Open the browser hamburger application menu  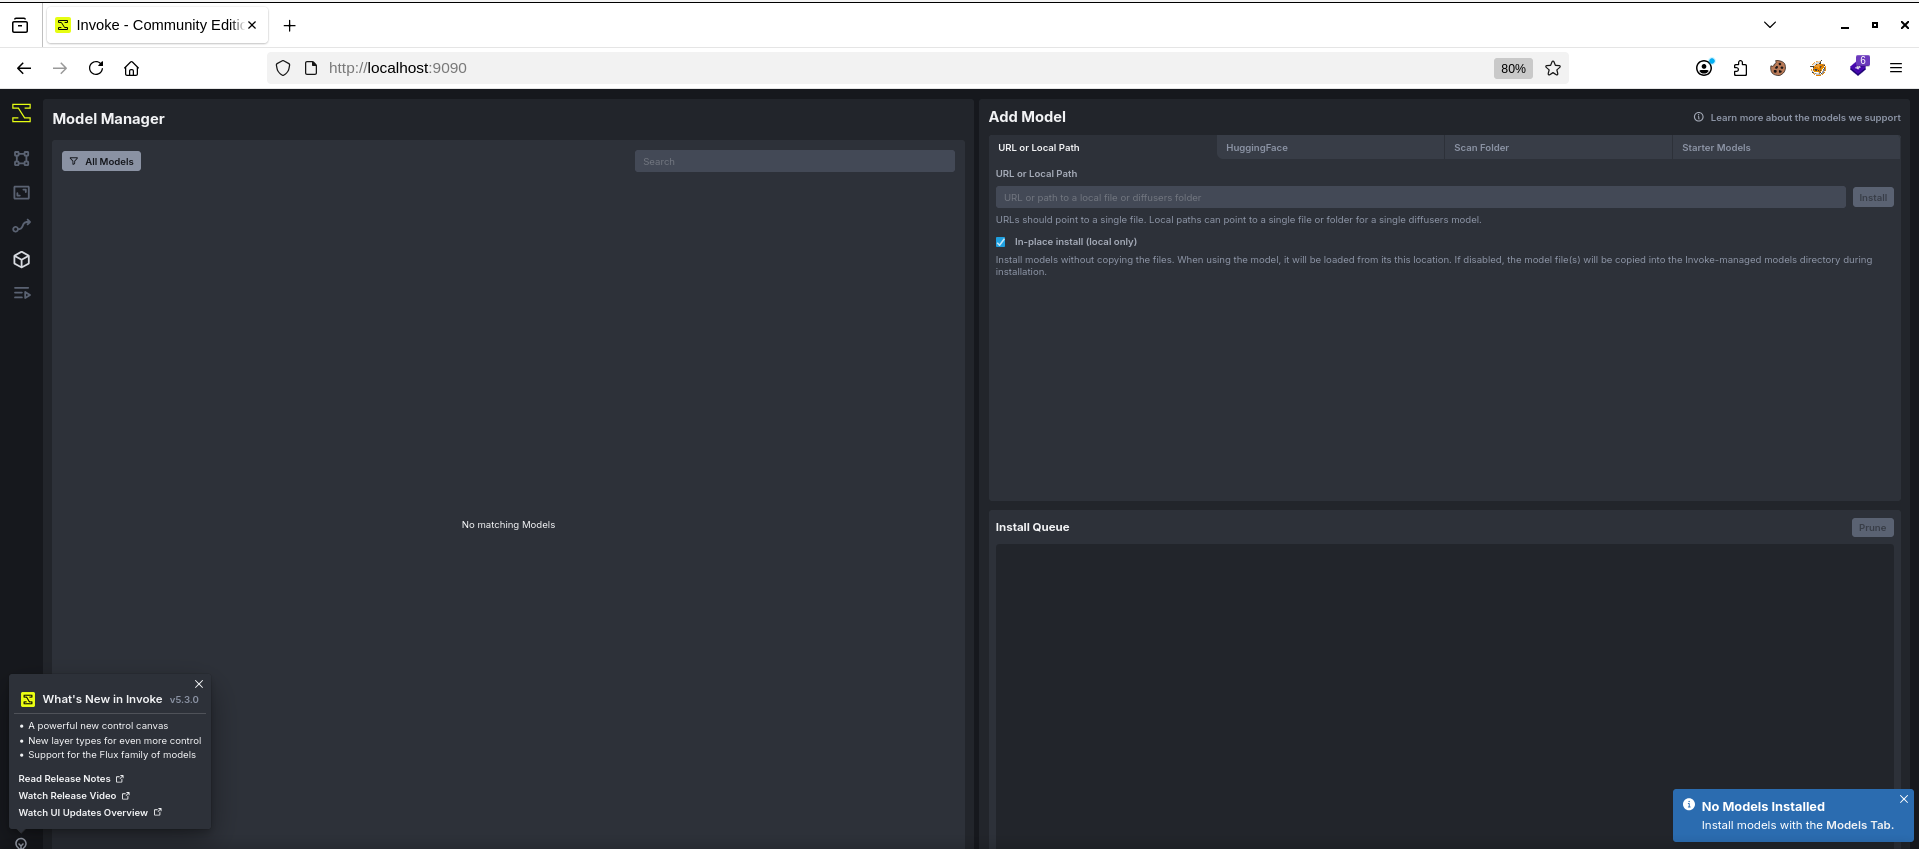coord(1896,68)
